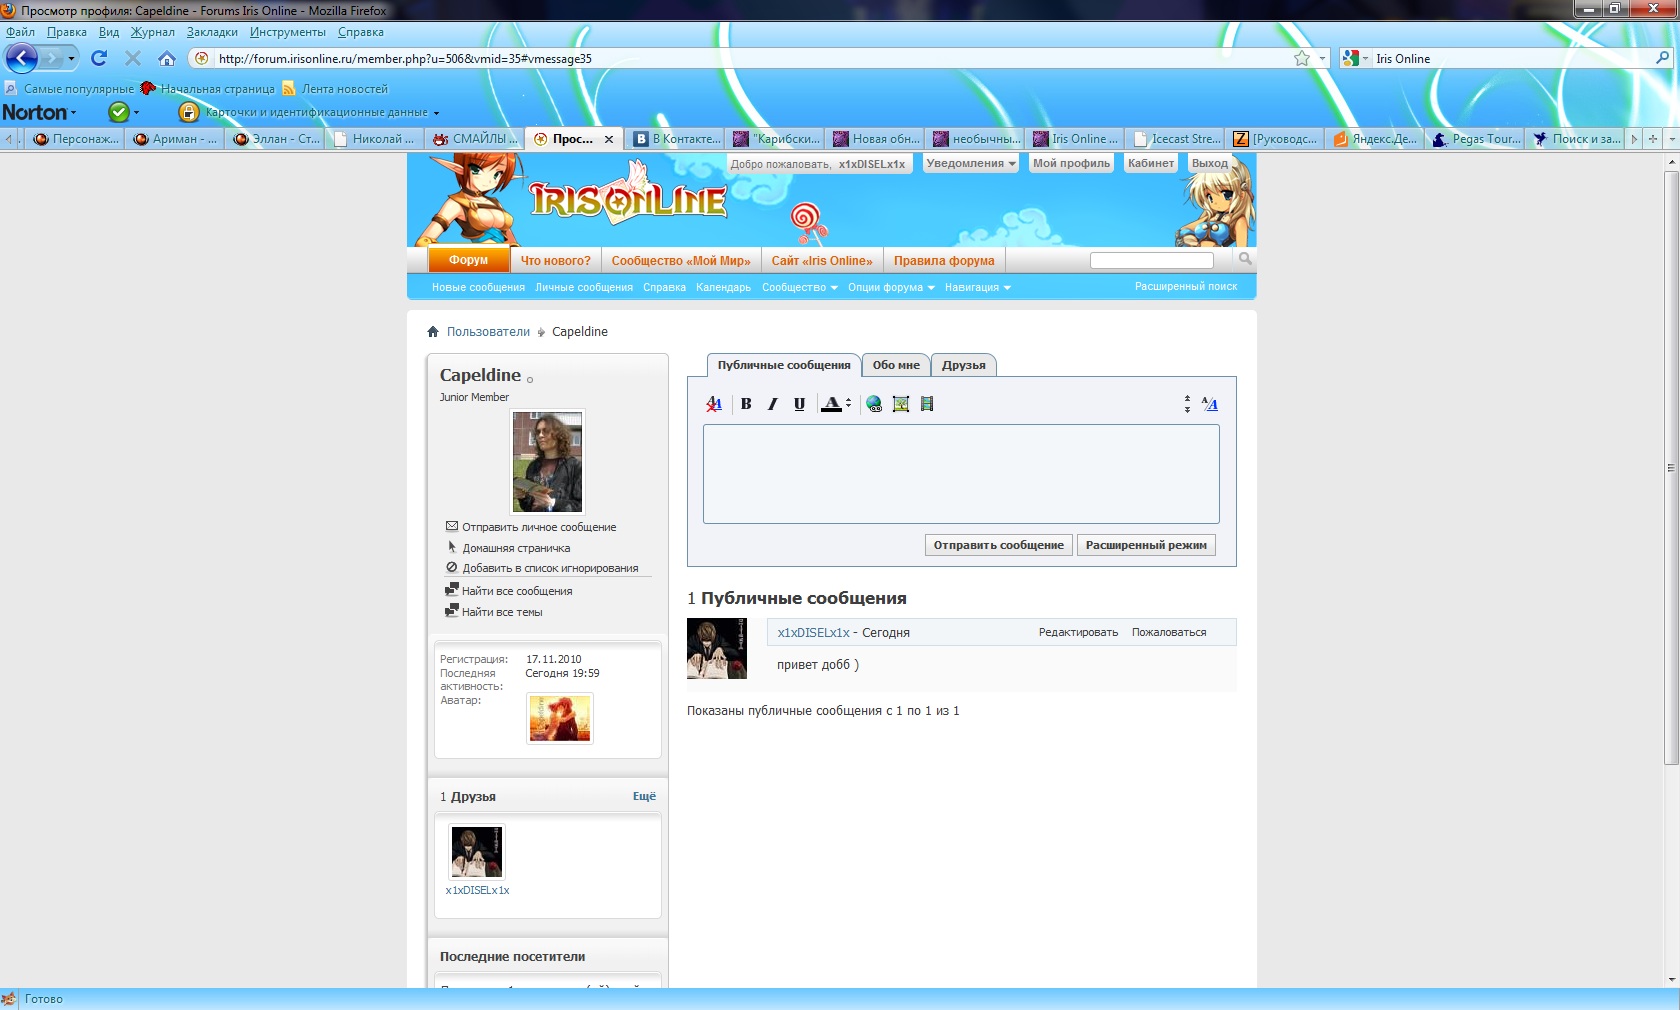Toggle underline formatting in message editor
The height and width of the screenshot is (1010, 1680).
(799, 404)
